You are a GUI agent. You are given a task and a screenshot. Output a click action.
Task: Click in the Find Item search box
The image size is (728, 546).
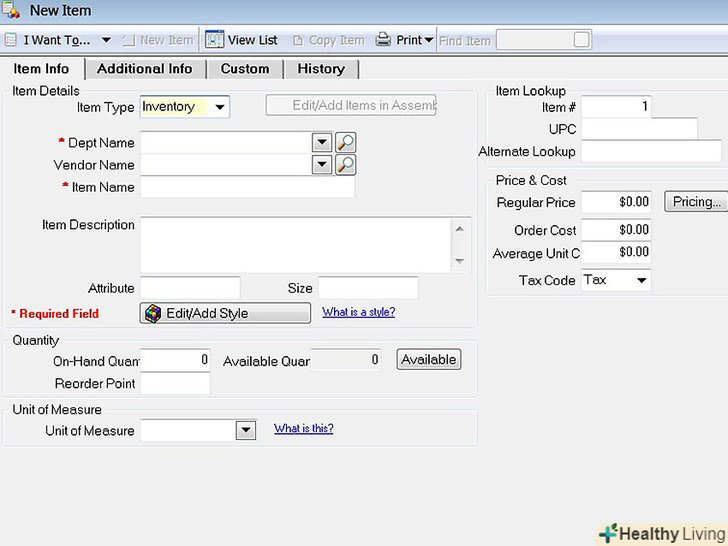535,40
